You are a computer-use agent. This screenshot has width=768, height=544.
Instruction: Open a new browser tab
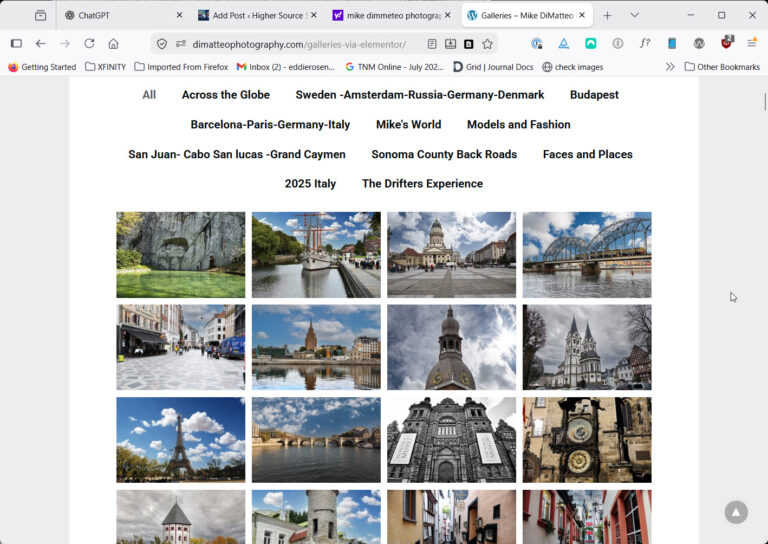(x=607, y=16)
